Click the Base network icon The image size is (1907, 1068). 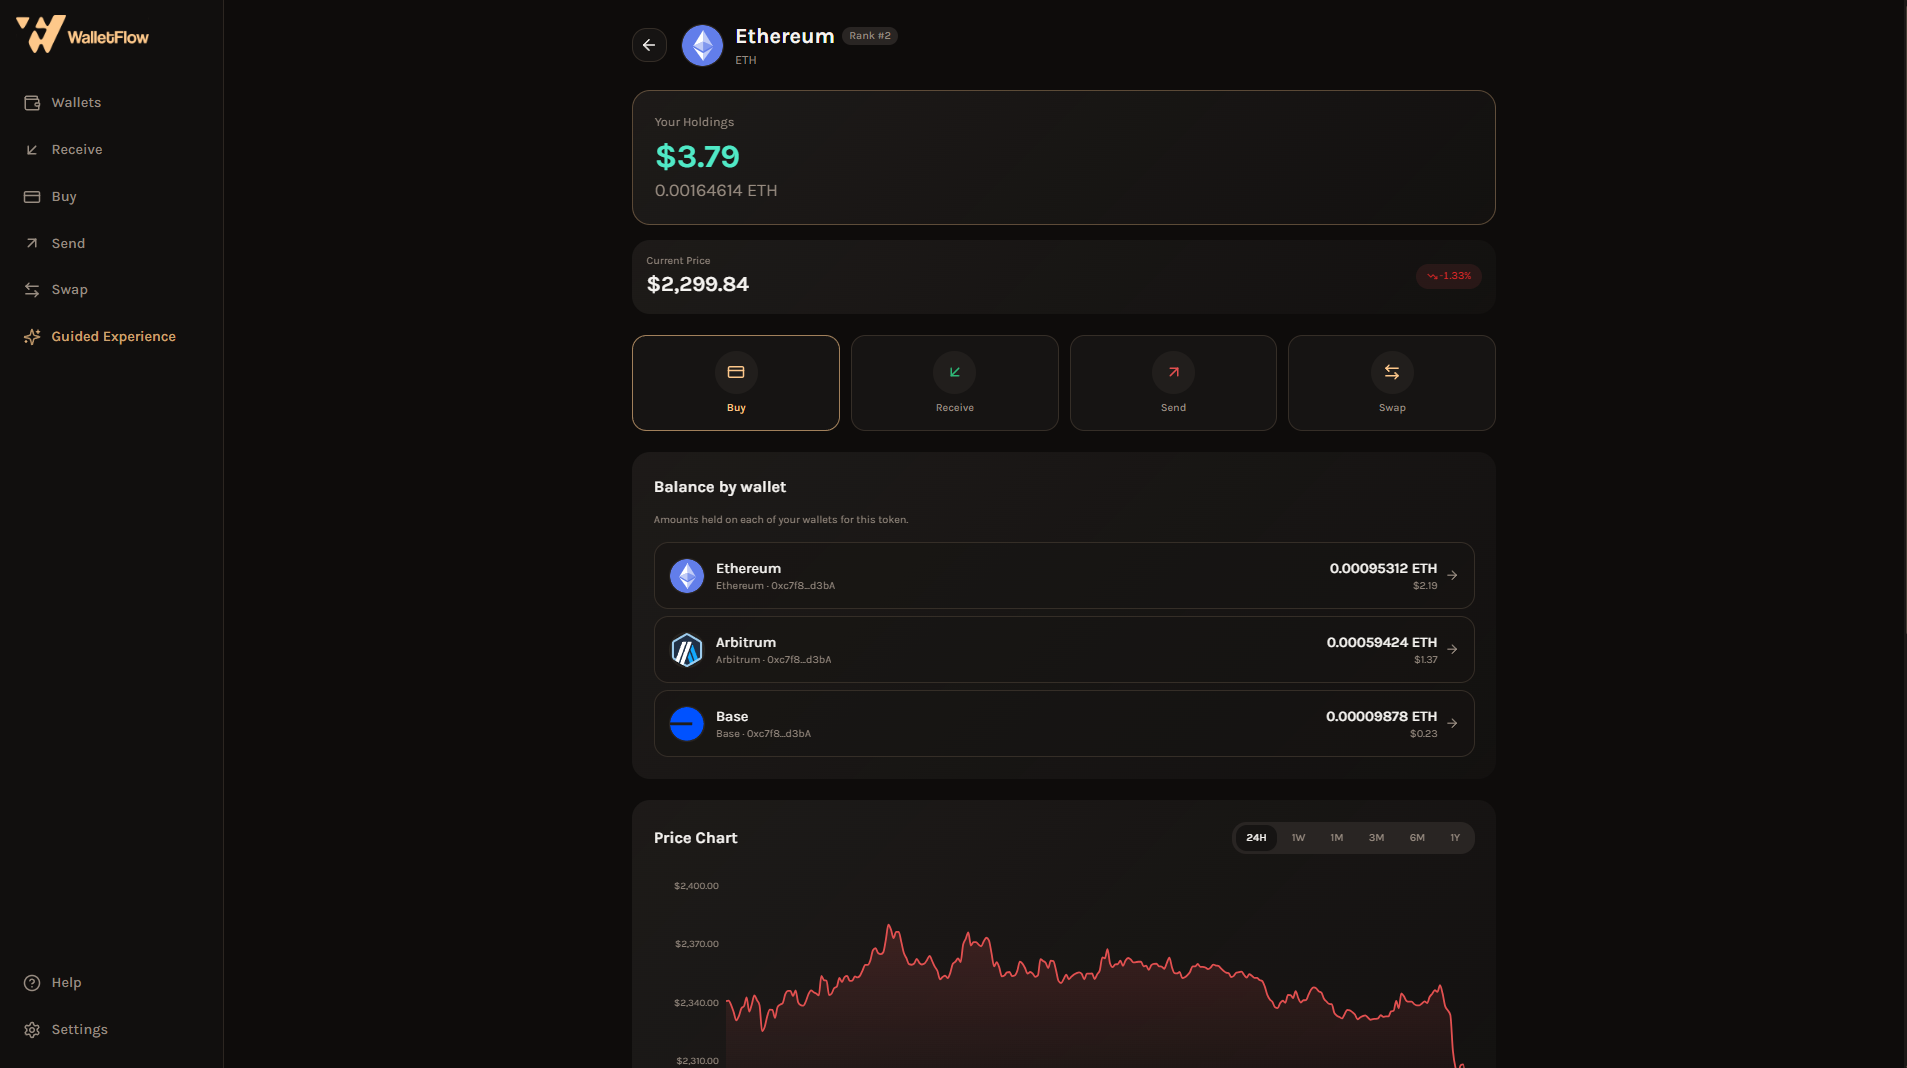coord(687,724)
